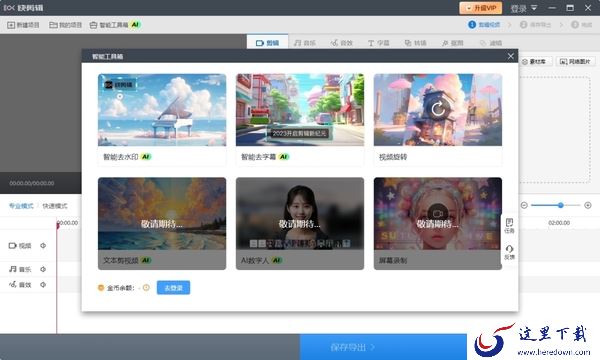Image resolution: width=600 pixels, height=360 pixels.
Task: Close the 智能工具箱 dialog
Action: click(x=510, y=56)
